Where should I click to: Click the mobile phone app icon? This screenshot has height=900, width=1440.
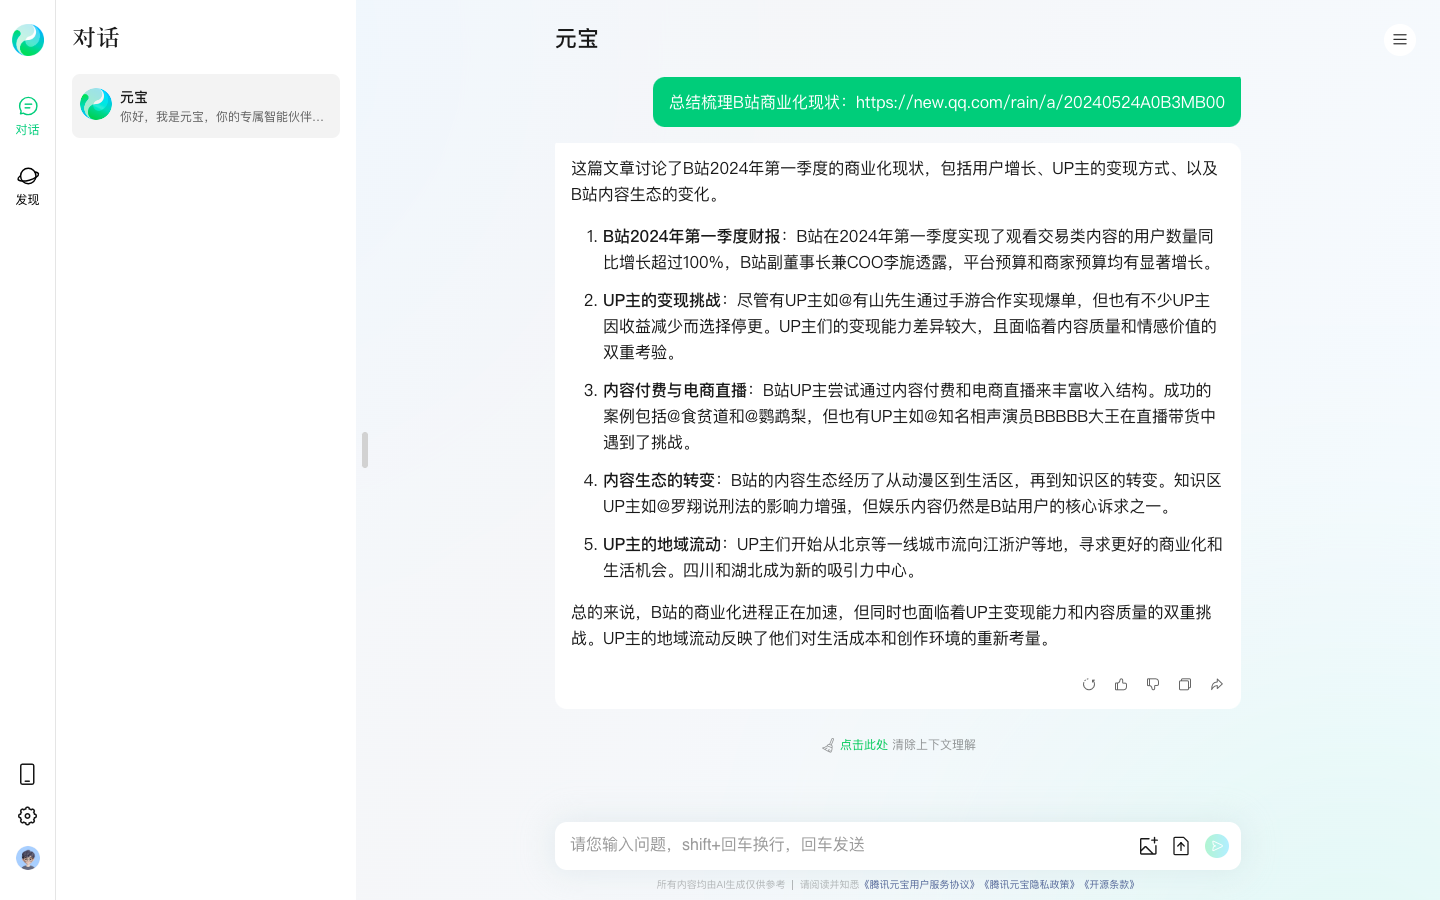click(x=28, y=774)
